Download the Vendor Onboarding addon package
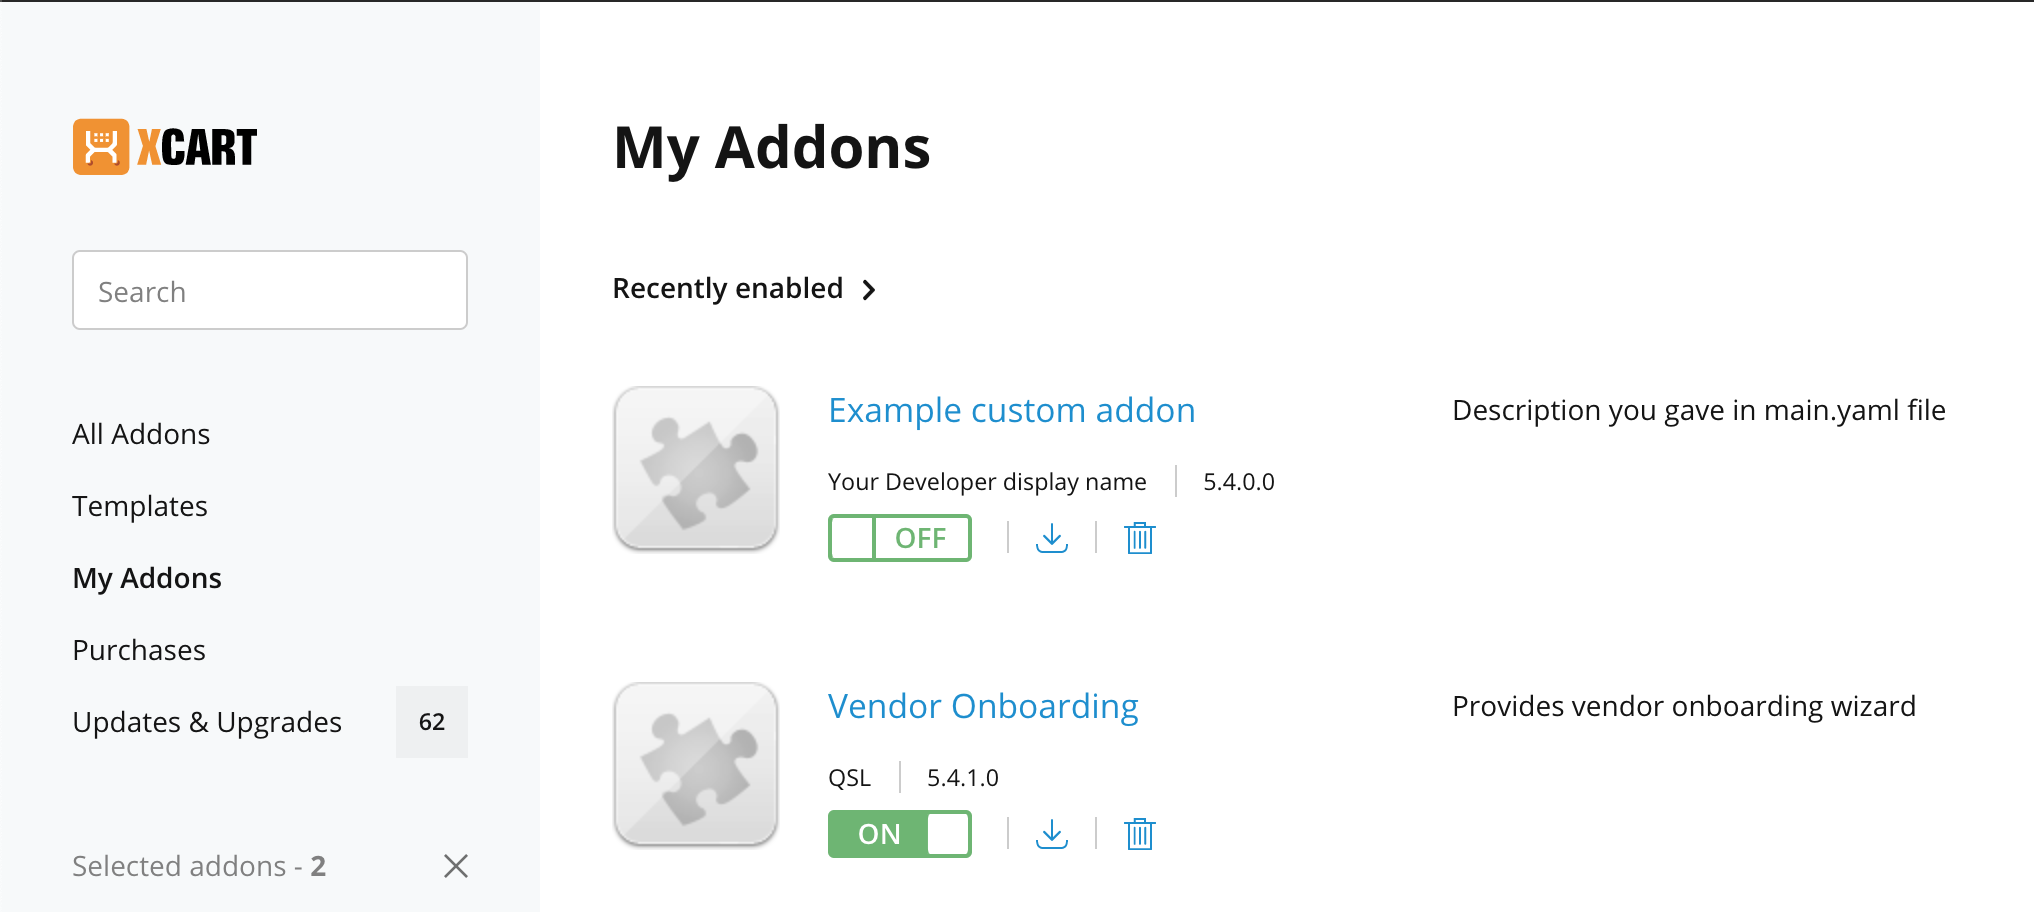 click(1052, 834)
